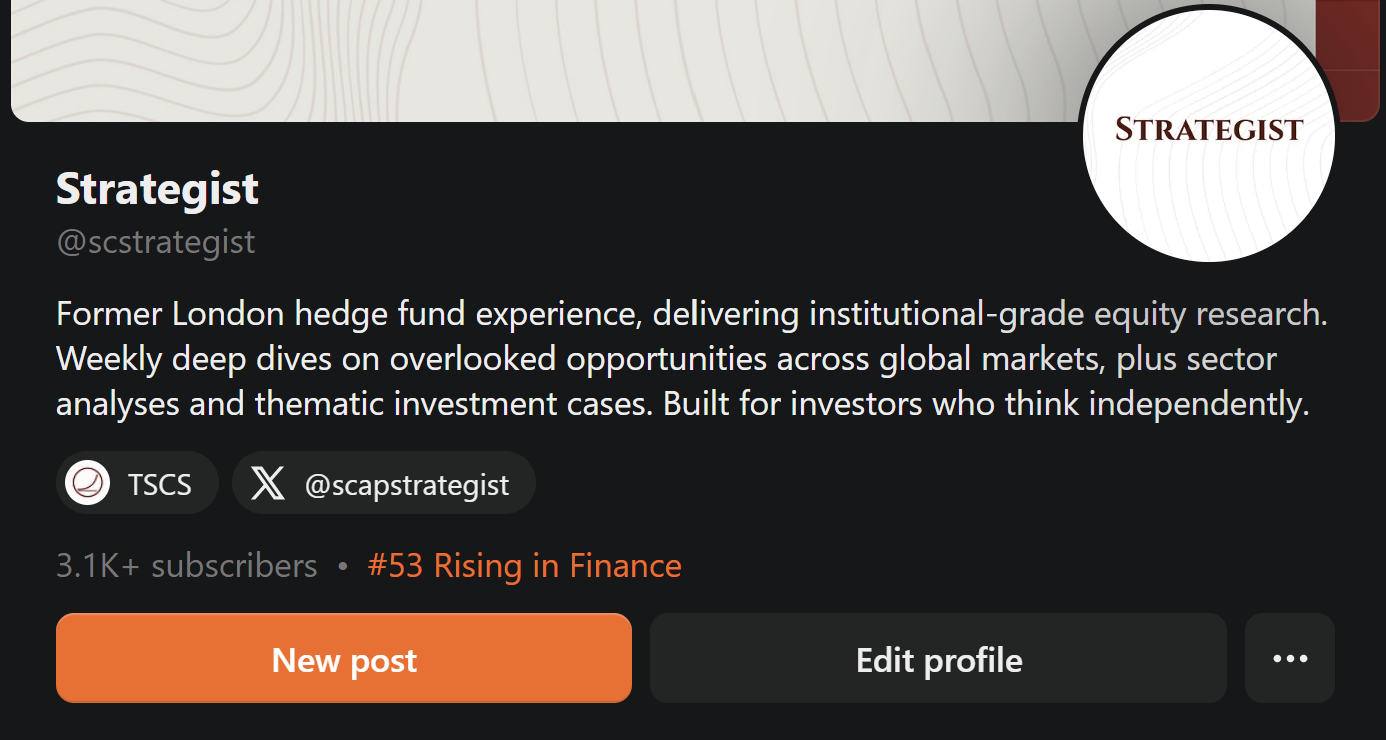Screen dimensions: 1386x740
Task: Click the Strategist display name heading
Action: tap(157, 188)
